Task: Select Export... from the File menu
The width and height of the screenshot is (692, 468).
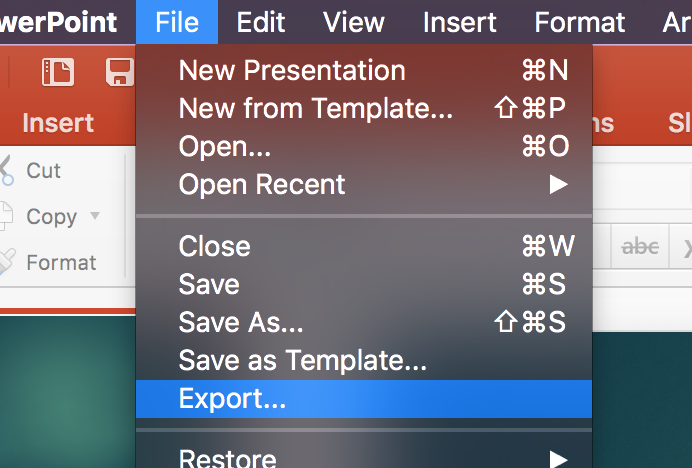Action: (364, 399)
